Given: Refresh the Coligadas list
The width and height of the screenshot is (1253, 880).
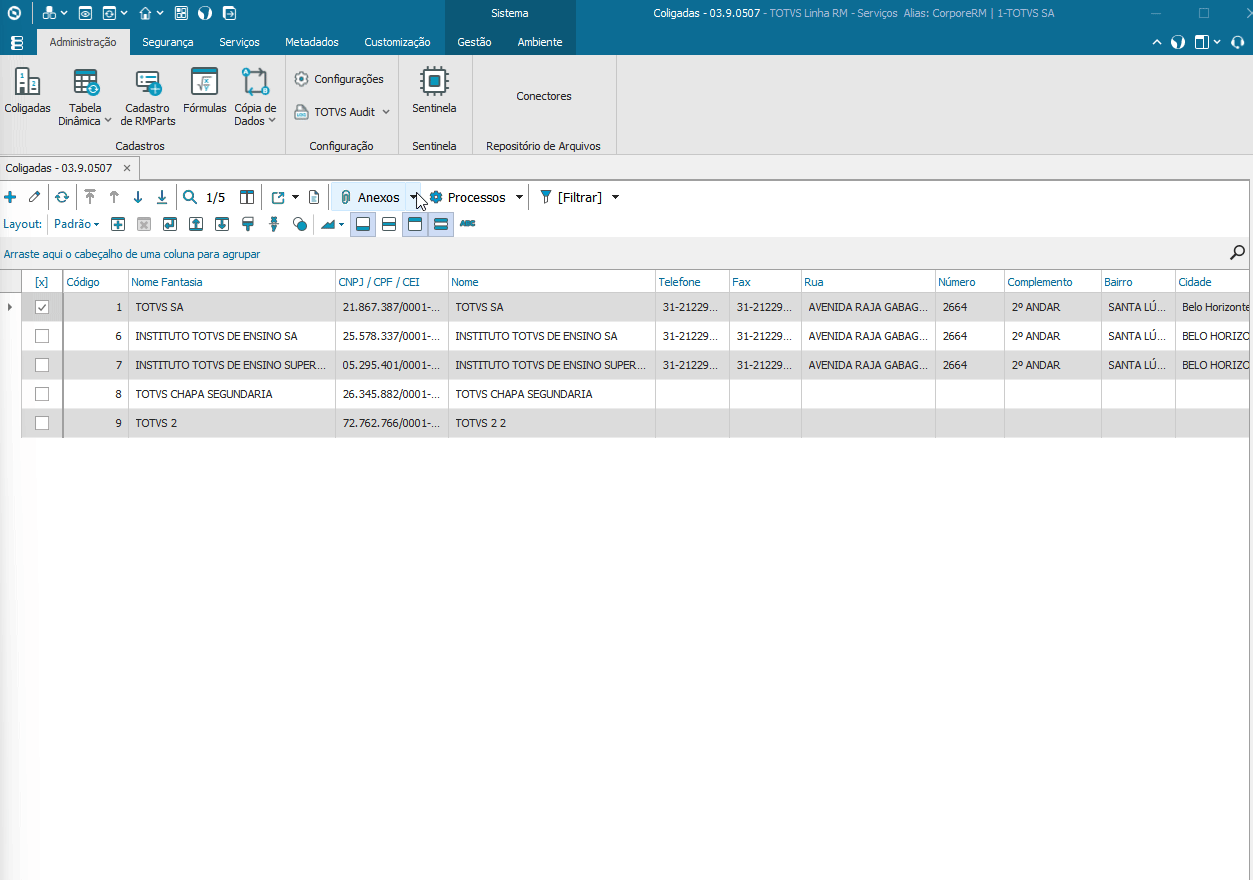Looking at the screenshot, I should pos(62,197).
